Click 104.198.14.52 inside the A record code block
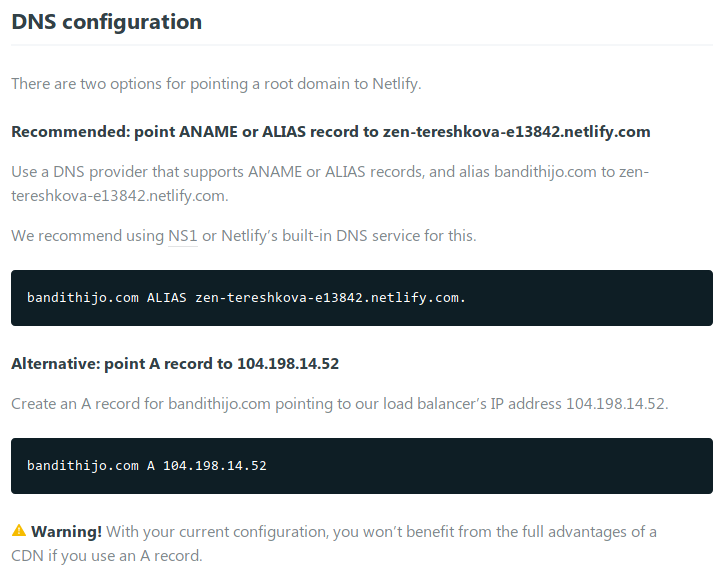Image resolution: width=725 pixels, height=577 pixels. pos(214,466)
